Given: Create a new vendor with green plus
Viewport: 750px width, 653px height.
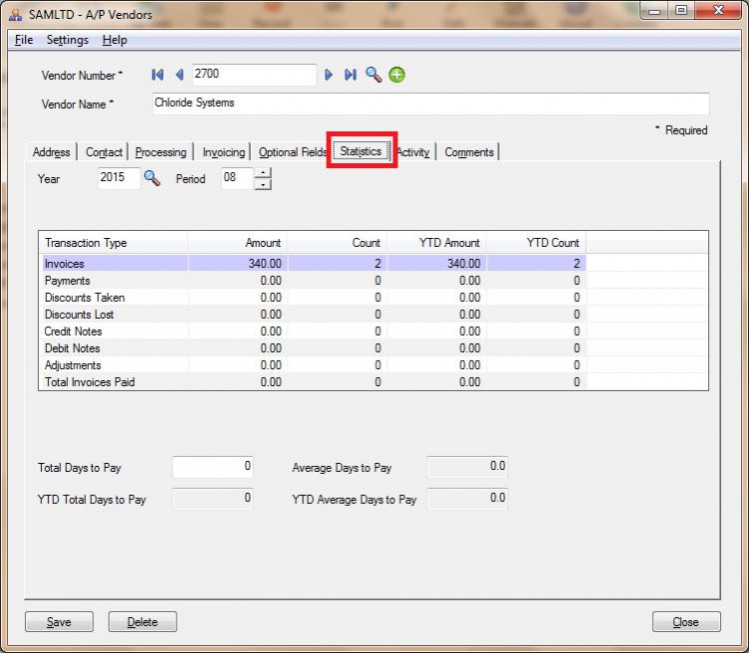Looking at the screenshot, I should coord(397,75).
